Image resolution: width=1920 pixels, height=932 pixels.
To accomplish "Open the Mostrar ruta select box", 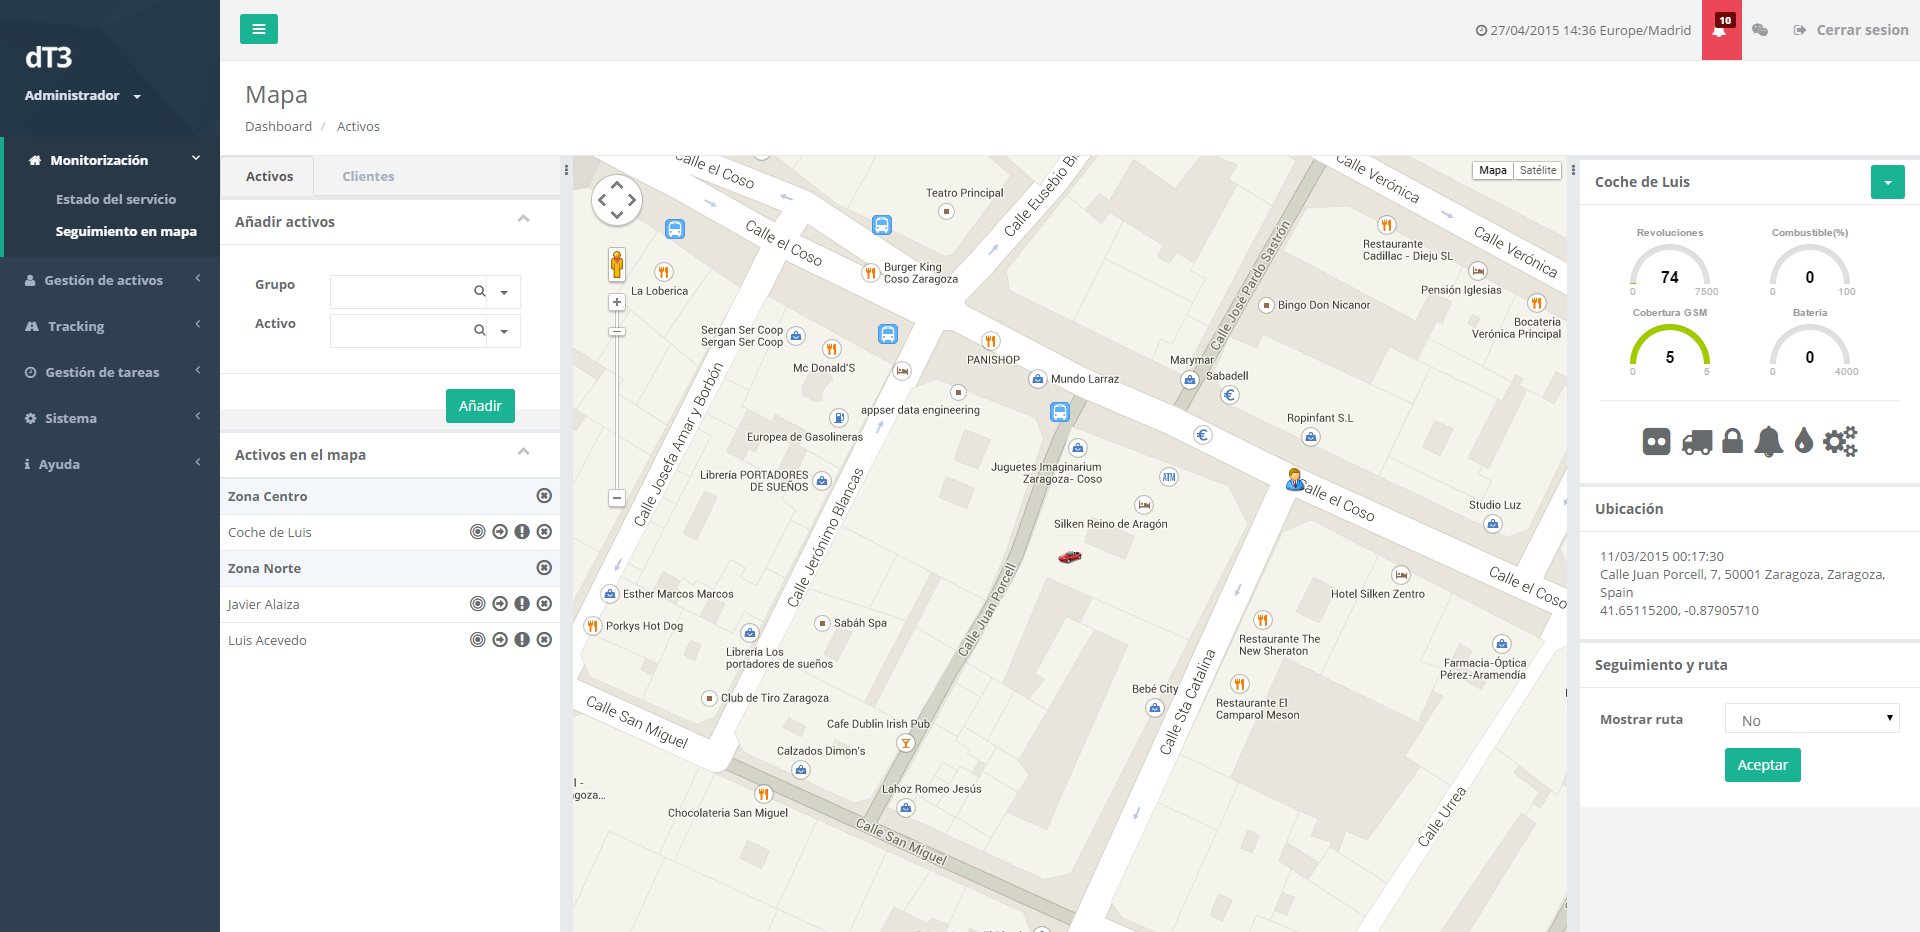I will coord(1812,719).
